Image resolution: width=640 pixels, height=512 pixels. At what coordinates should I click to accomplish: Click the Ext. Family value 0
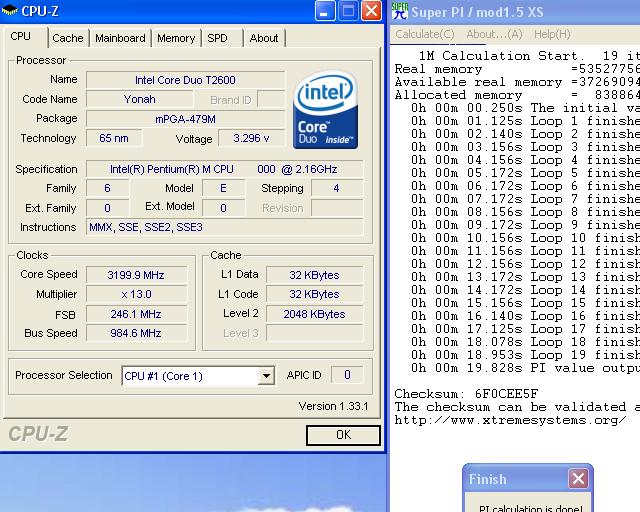coord(107,208)
